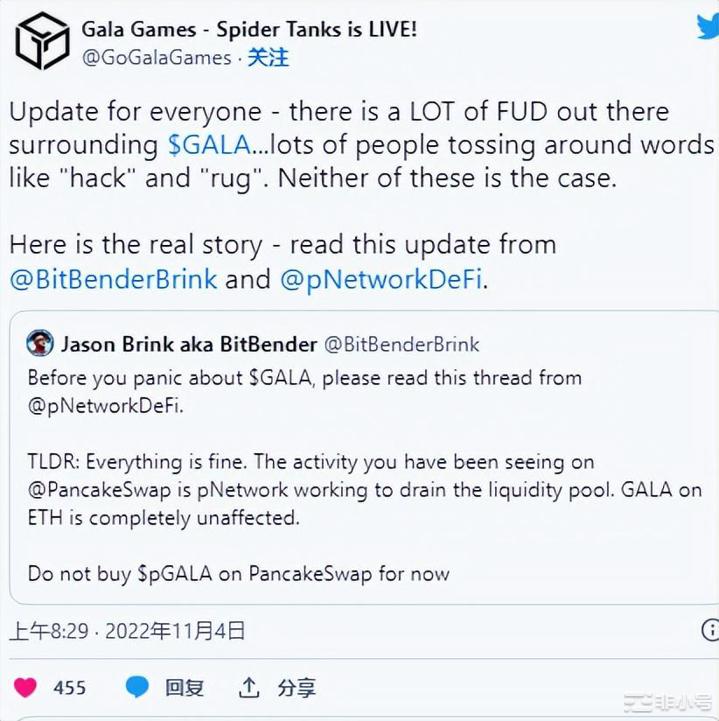This screenshot has height=721, width=719.
Task: Open Jason Brink's small profile avatar
Action: (x=40, y=344)
